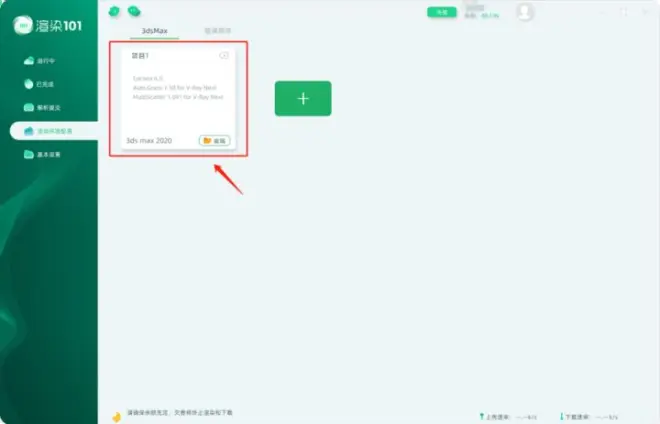Click the green chat bubble icon at top
The width and height of the screenshot is (660, 424).
[x=134, y=11]
